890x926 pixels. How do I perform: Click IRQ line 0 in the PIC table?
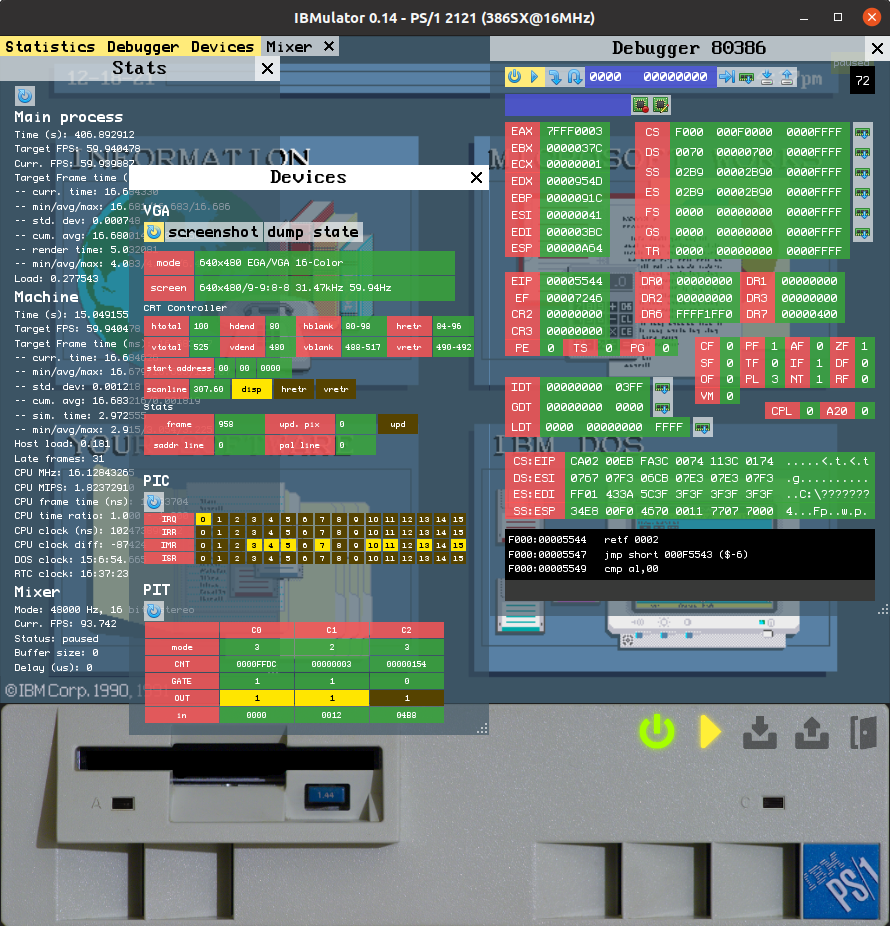click(203, 520)
